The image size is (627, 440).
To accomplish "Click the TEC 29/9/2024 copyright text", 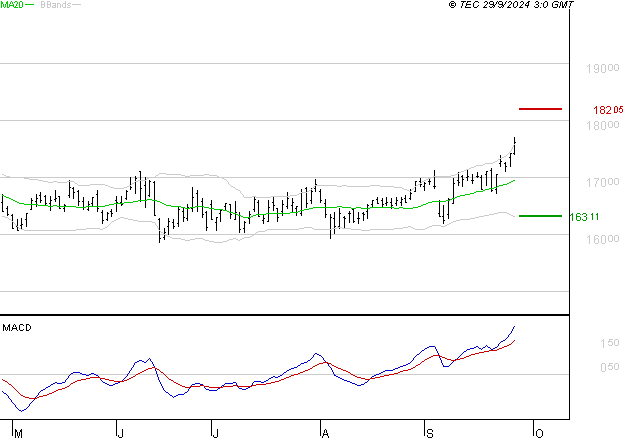I will (x=511, y=4).
